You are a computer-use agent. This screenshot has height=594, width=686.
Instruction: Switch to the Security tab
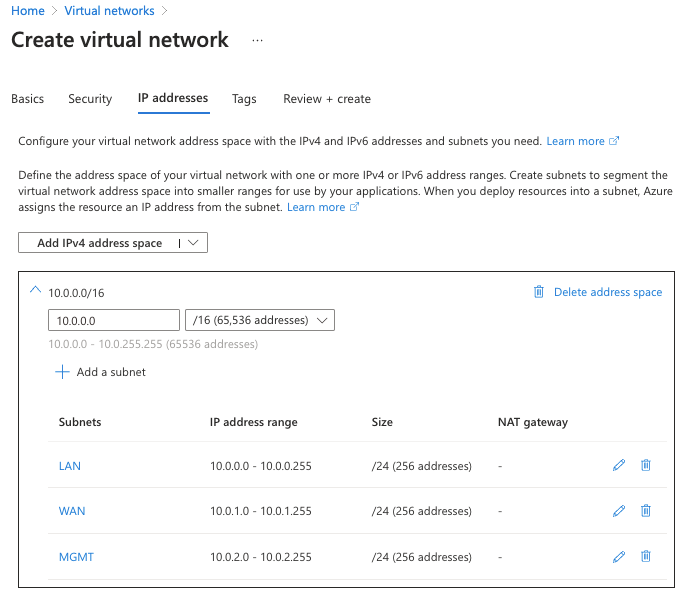coord(90,99)
